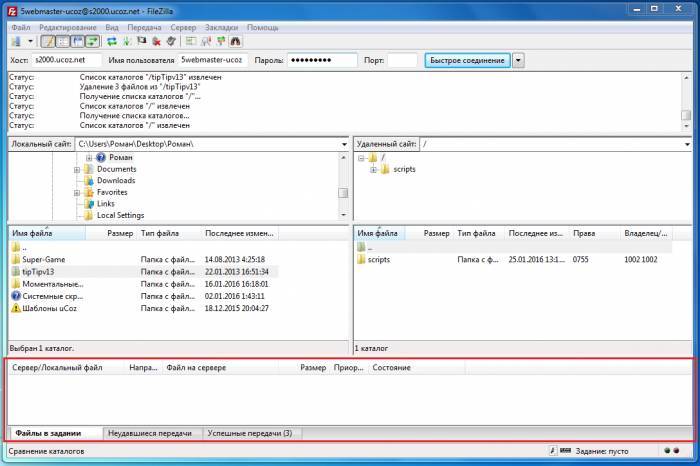Select the tipTipv13 folder

click(x=38, y=271)
